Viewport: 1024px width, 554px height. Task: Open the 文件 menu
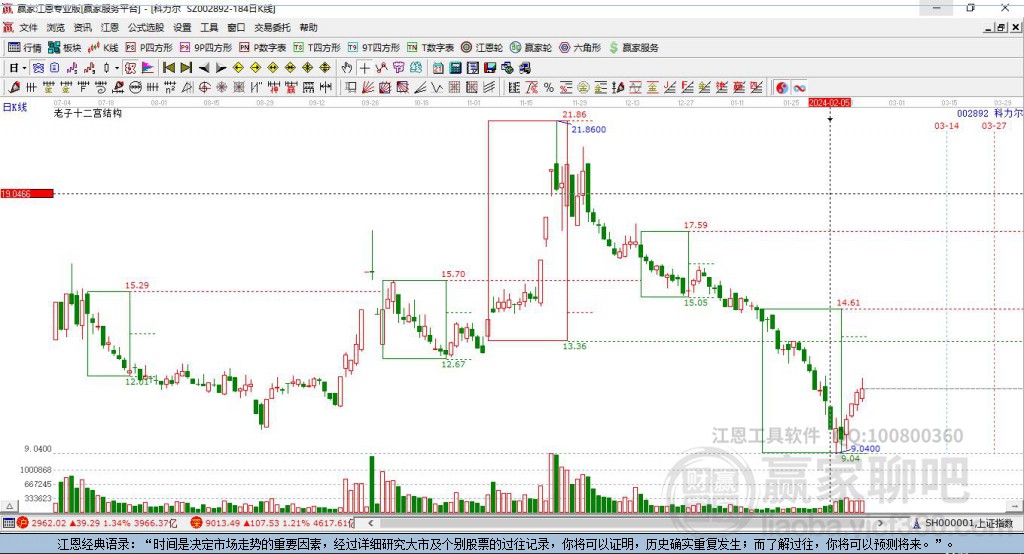coord(28,27)
